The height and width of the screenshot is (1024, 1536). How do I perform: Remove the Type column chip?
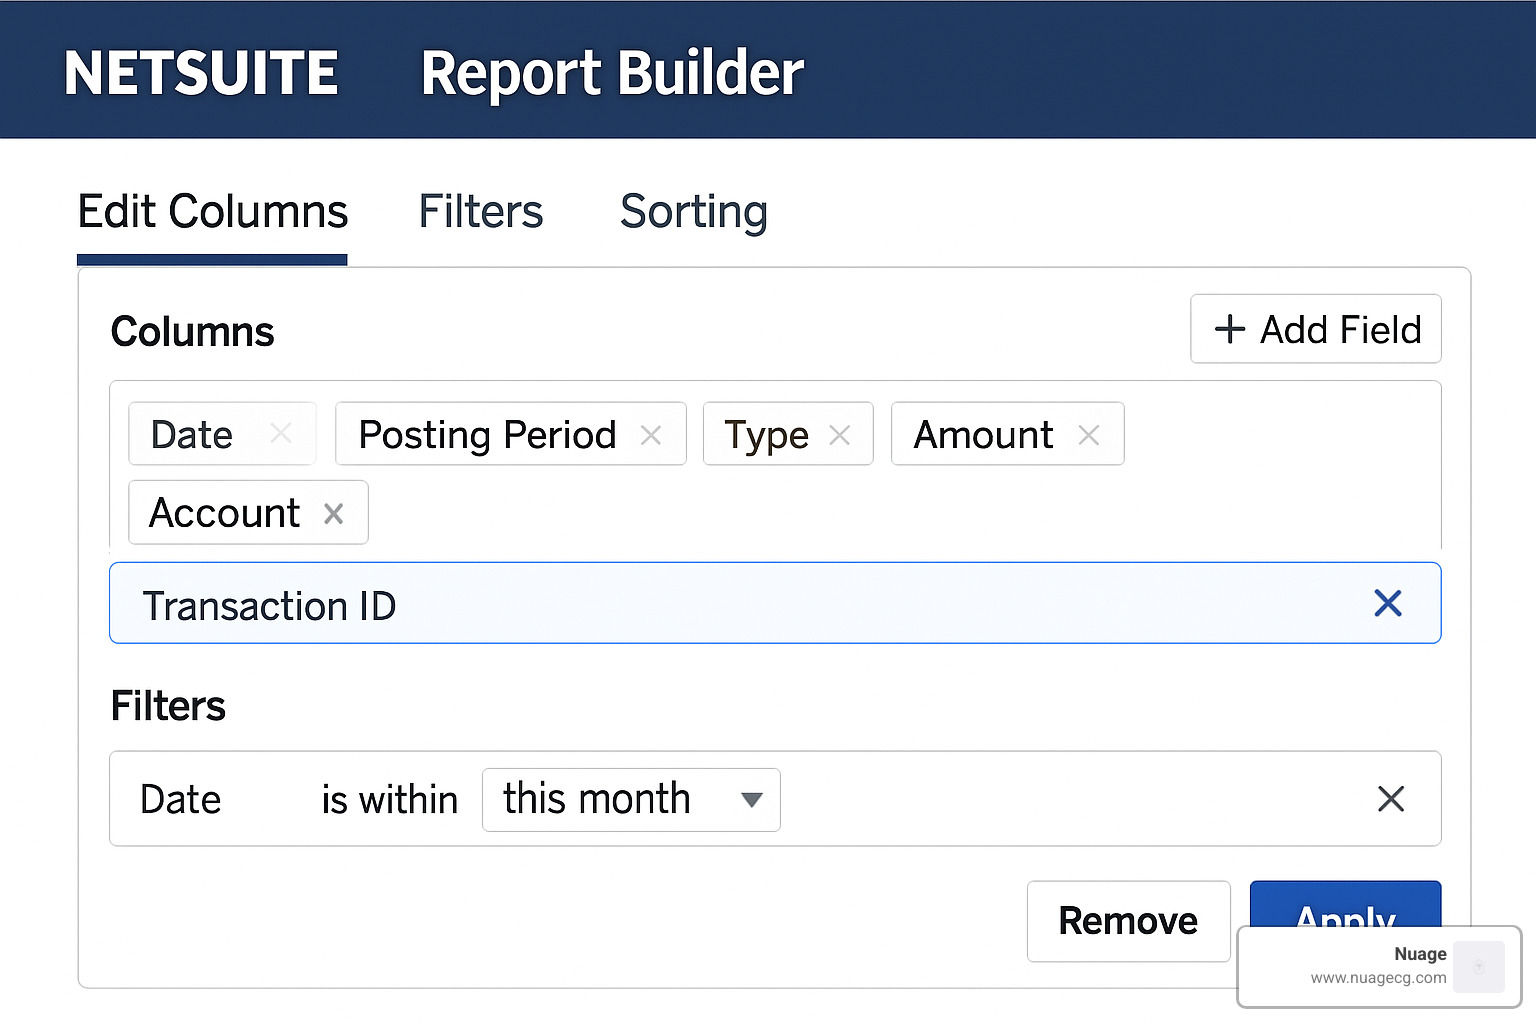click(x=840, y=435)
